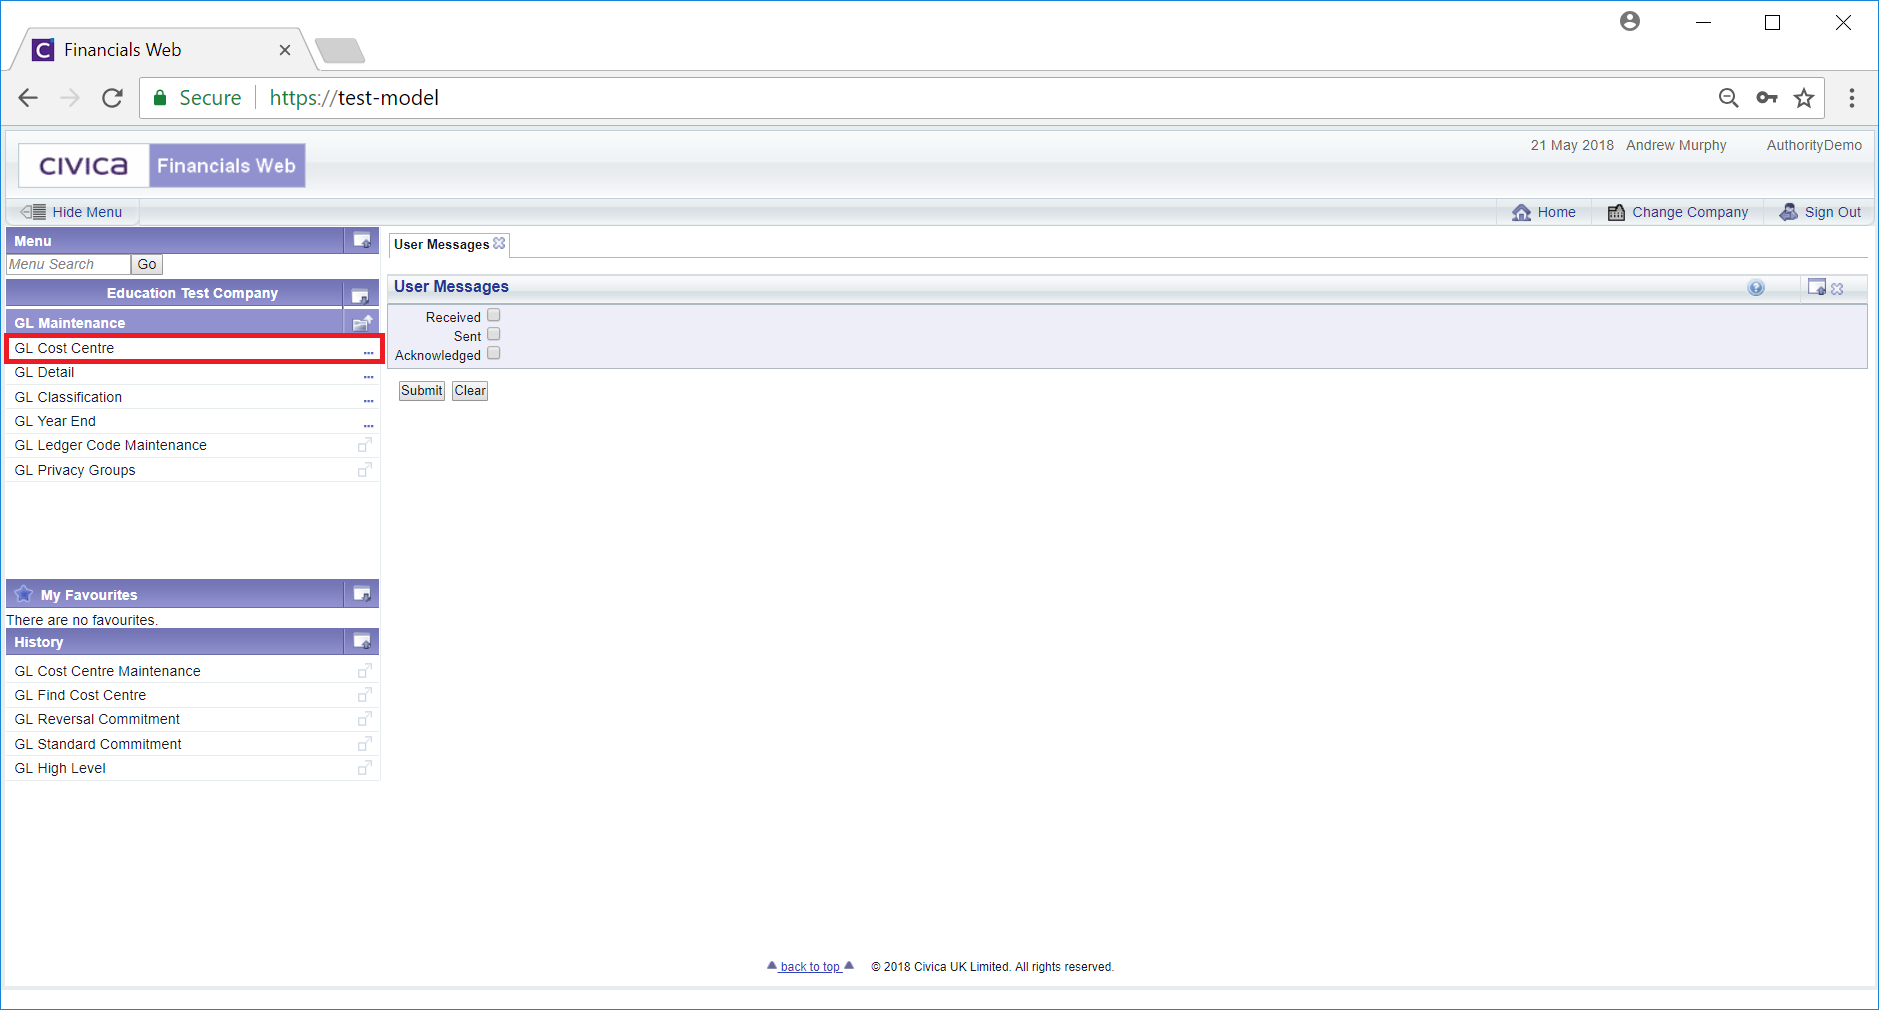
Task: Expand GL Year End submenu
Action: [368, 423]
